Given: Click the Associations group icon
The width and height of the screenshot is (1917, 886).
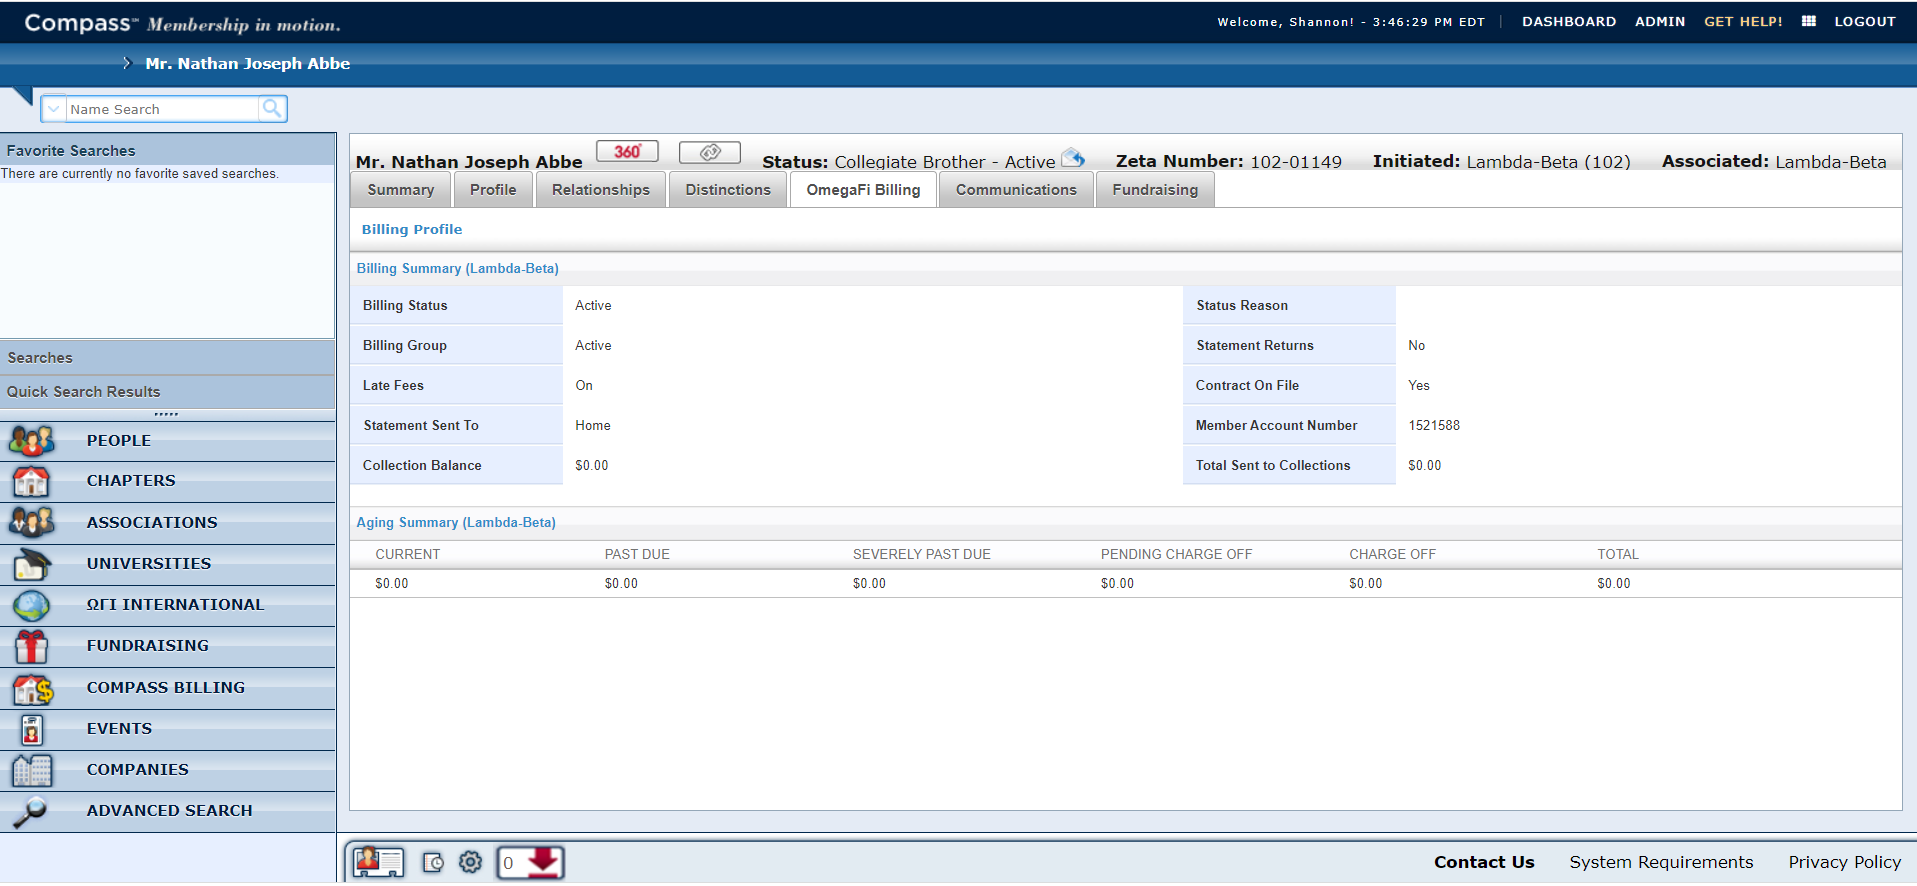Looking at the screenshot, I should tap(32, 522).
